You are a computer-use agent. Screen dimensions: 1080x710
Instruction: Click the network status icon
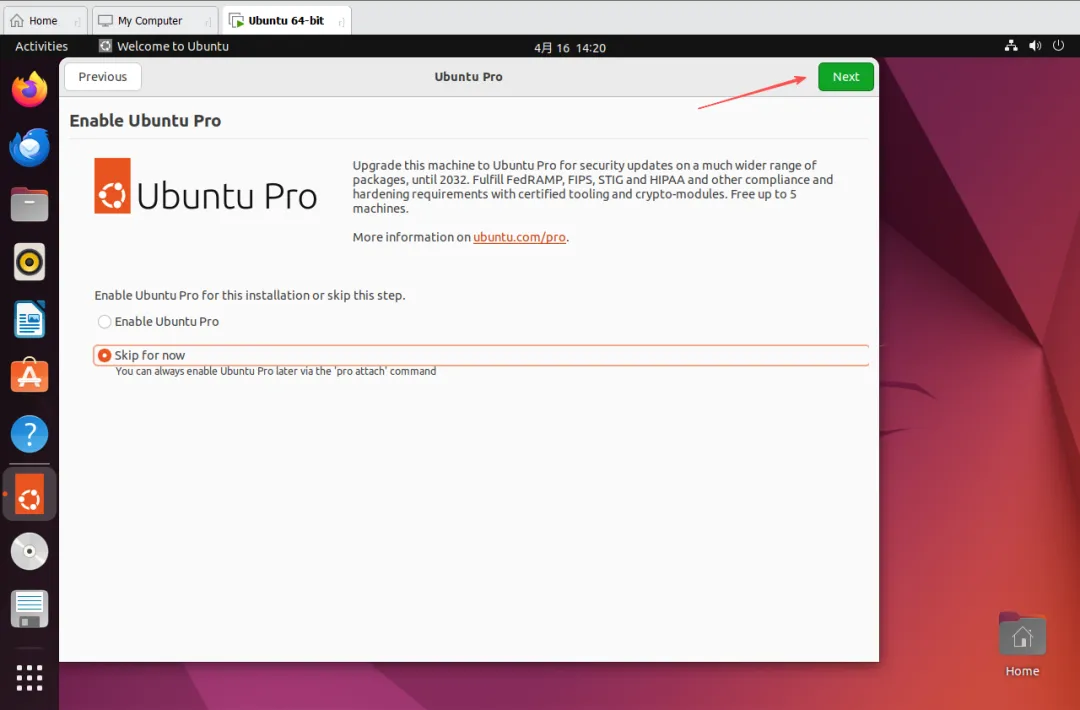(1011, 45)
